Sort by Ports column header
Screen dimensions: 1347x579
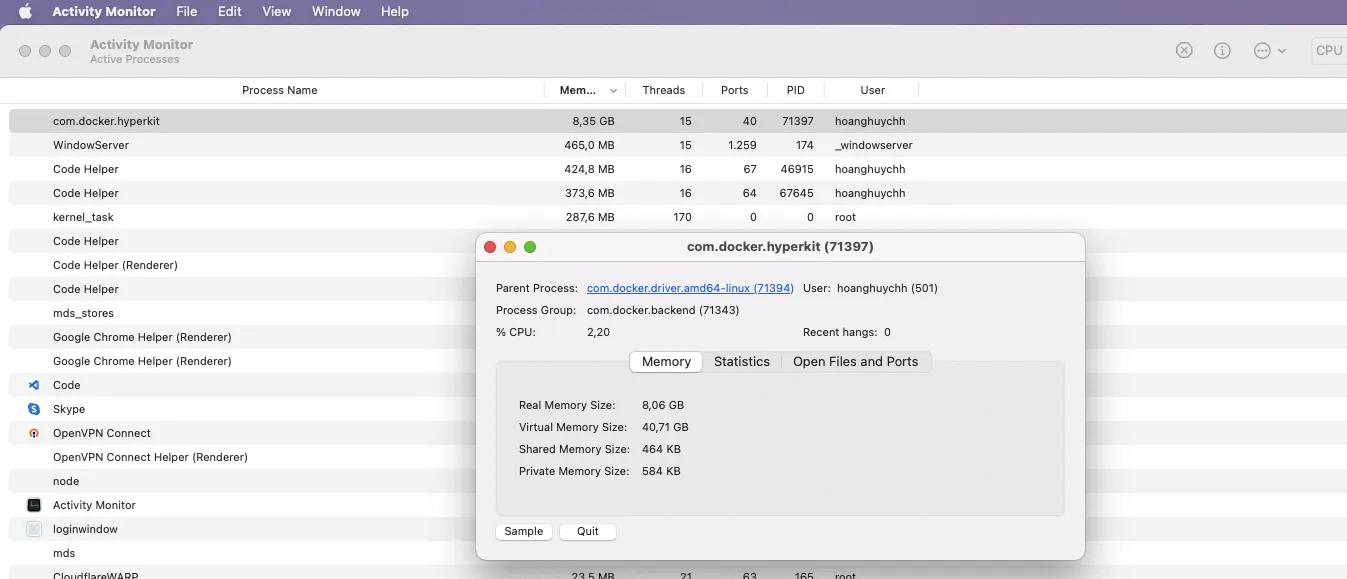(735, 90)
